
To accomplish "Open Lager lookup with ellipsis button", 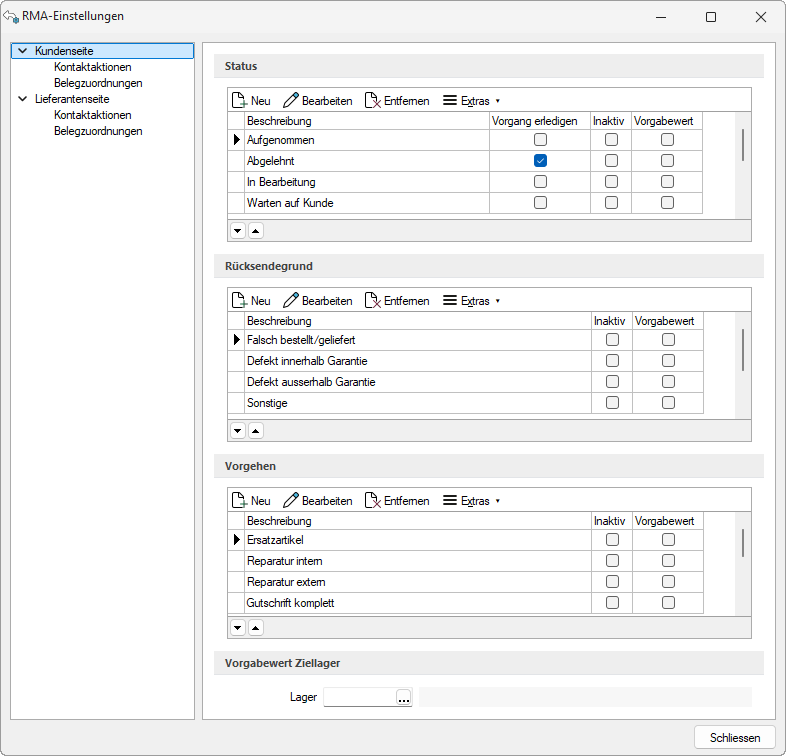I will (404, 697).
